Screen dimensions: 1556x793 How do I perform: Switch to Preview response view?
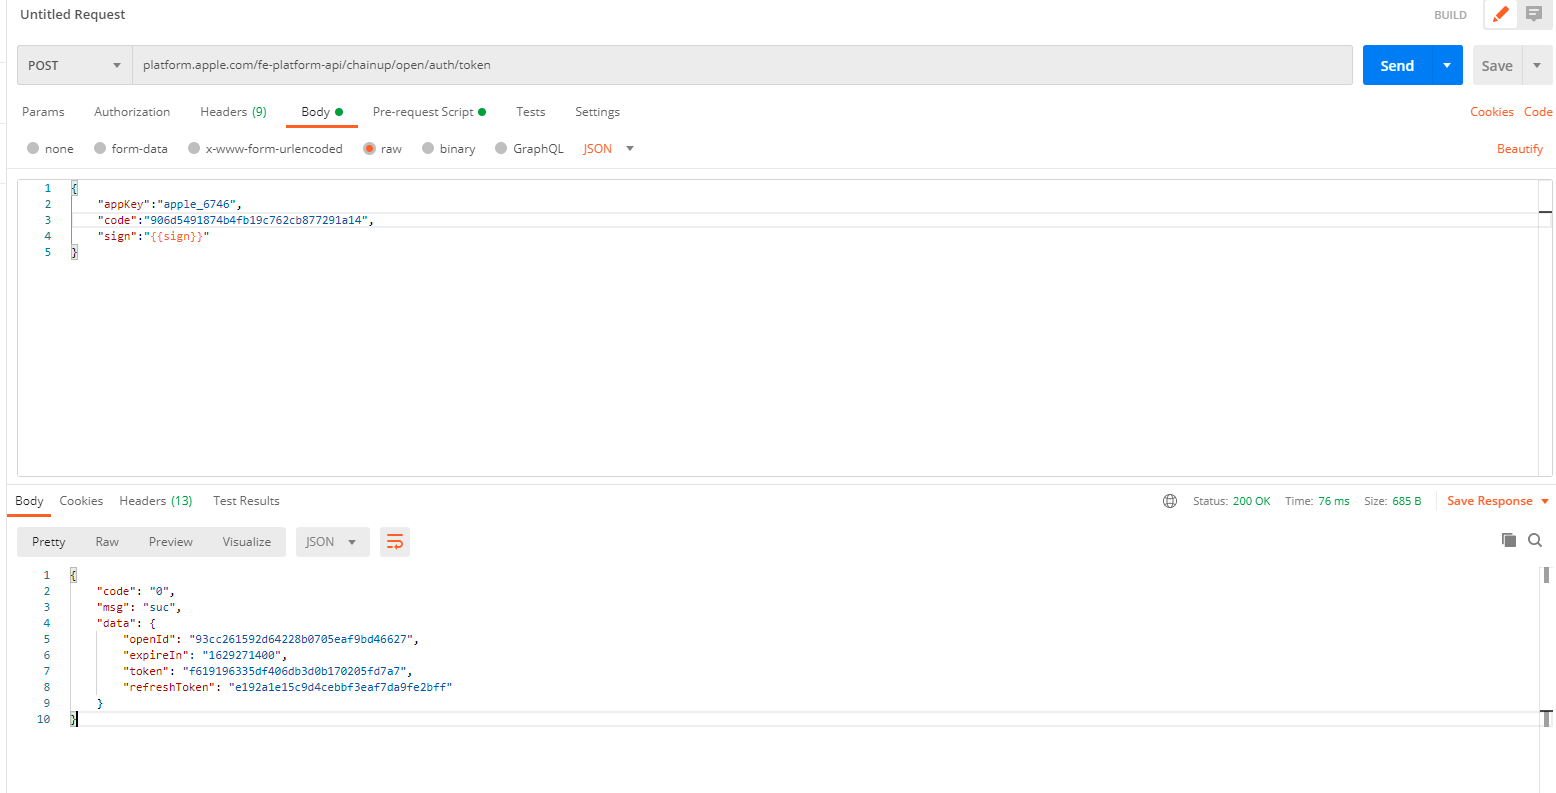[x=171, y=542]
